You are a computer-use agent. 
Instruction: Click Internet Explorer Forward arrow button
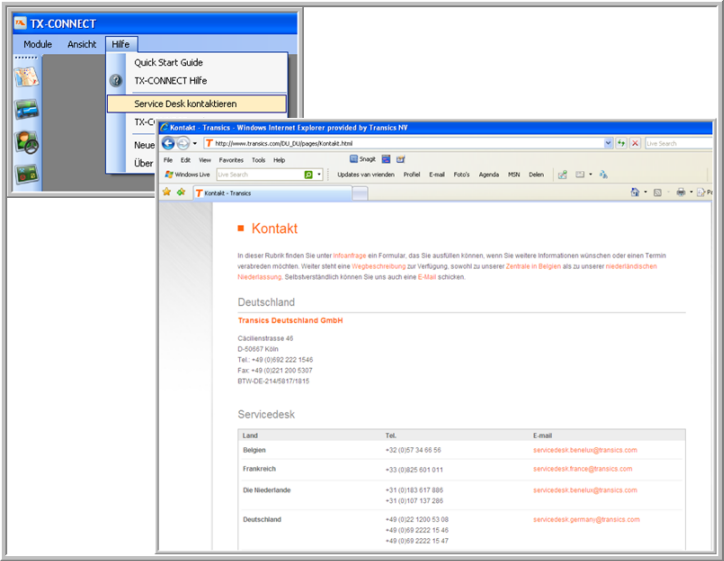point(183,144)
